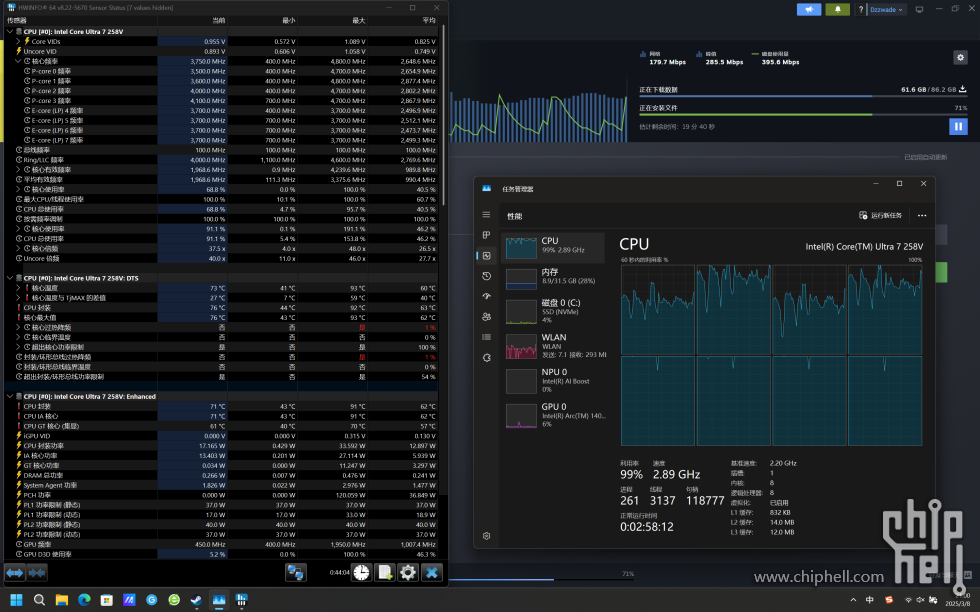Select CPU in Task Manager performance list
The height and width of the screenshot is (612, 980).
coord(554,247)
